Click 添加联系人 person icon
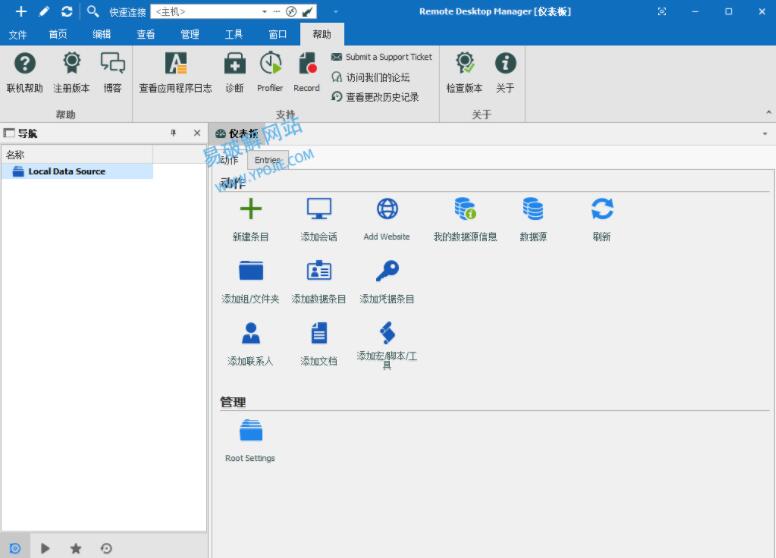Viewport: 776px width, 558px height. pyautogui.click(x=250, y=333)
